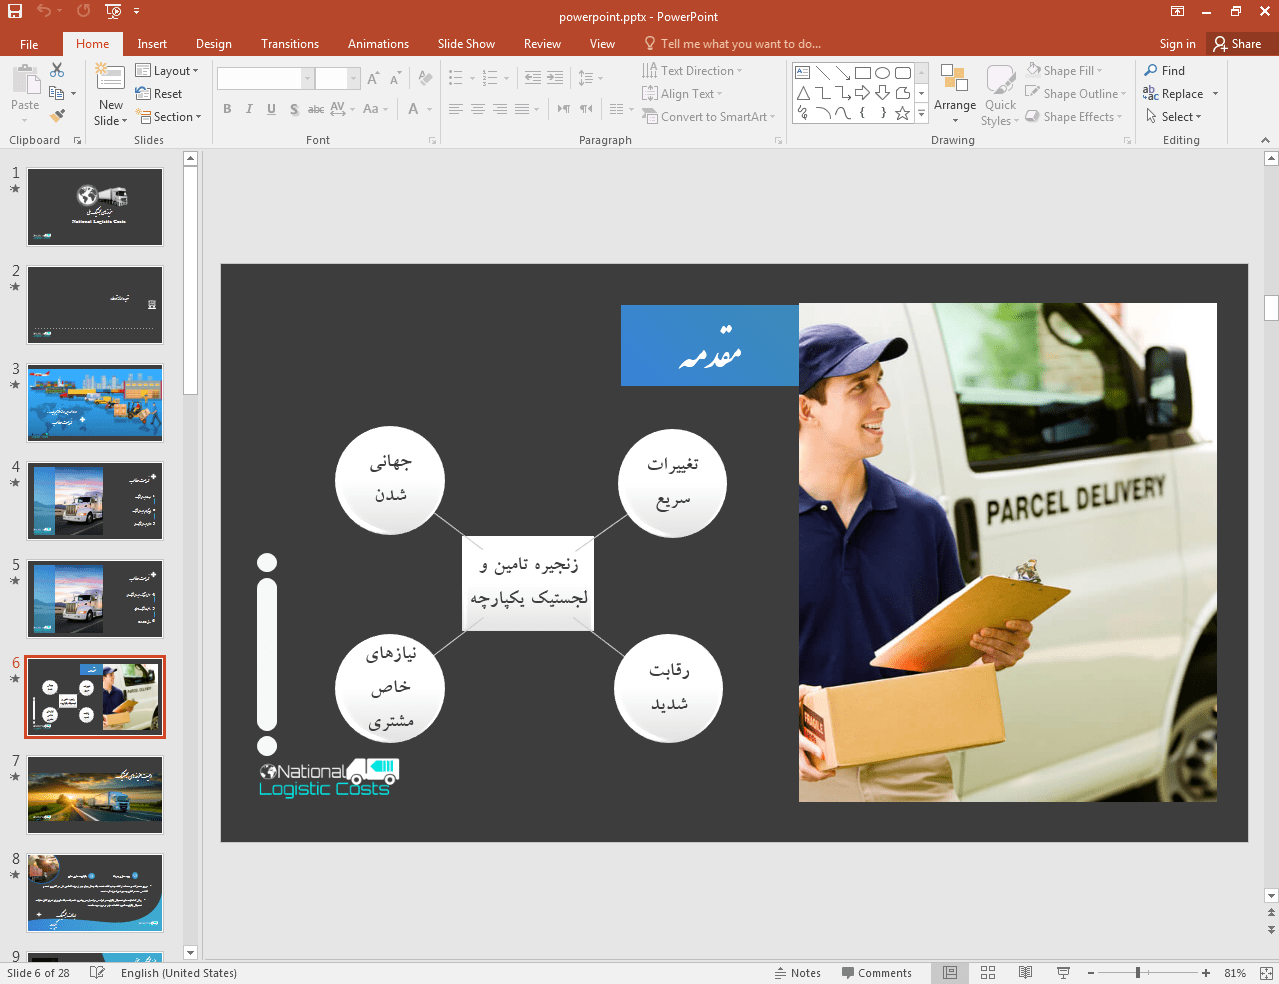1279x984 pixels.
Task: Switch to the Design tab
Action: pyautogui.click(x=213, y=44)
